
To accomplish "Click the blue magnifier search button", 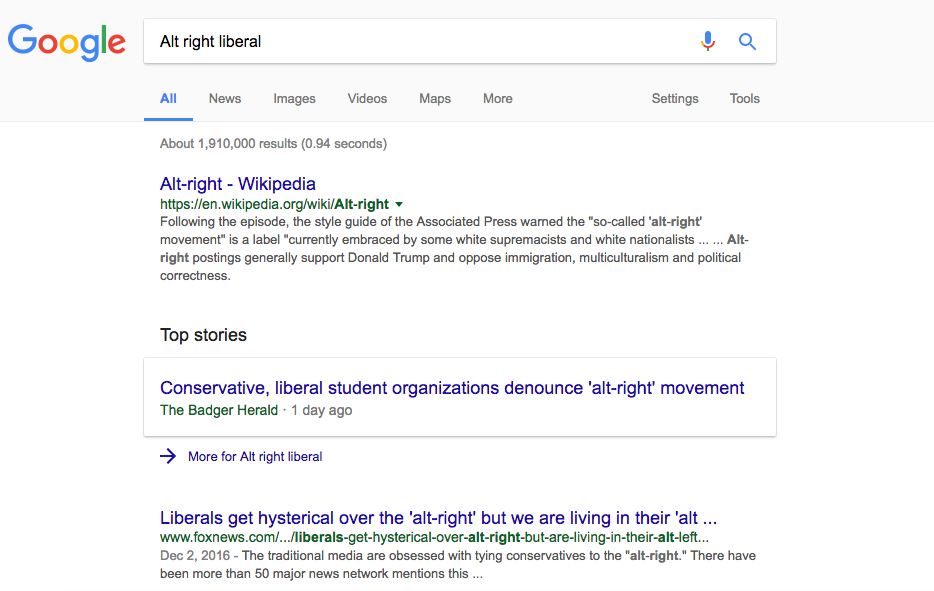I will click(747, 41).
